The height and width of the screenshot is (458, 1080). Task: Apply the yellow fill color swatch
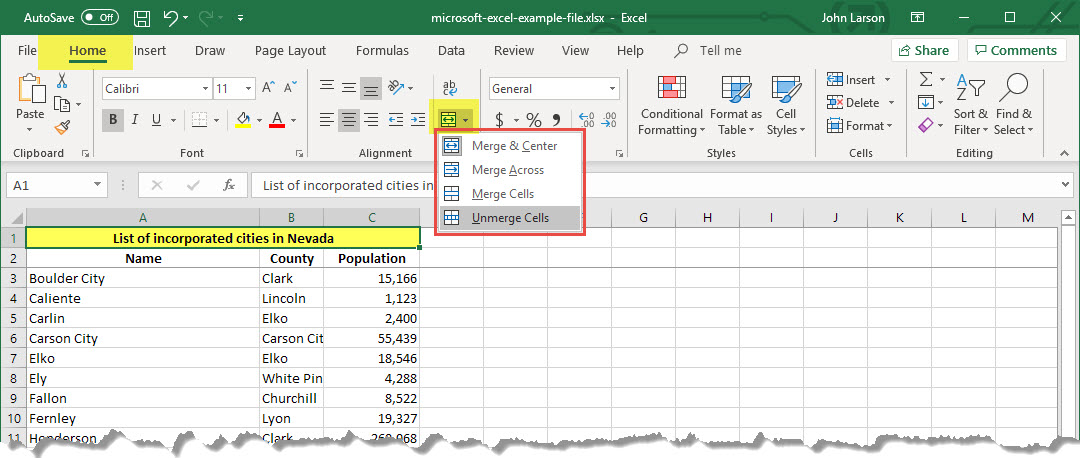pos(242,120)
